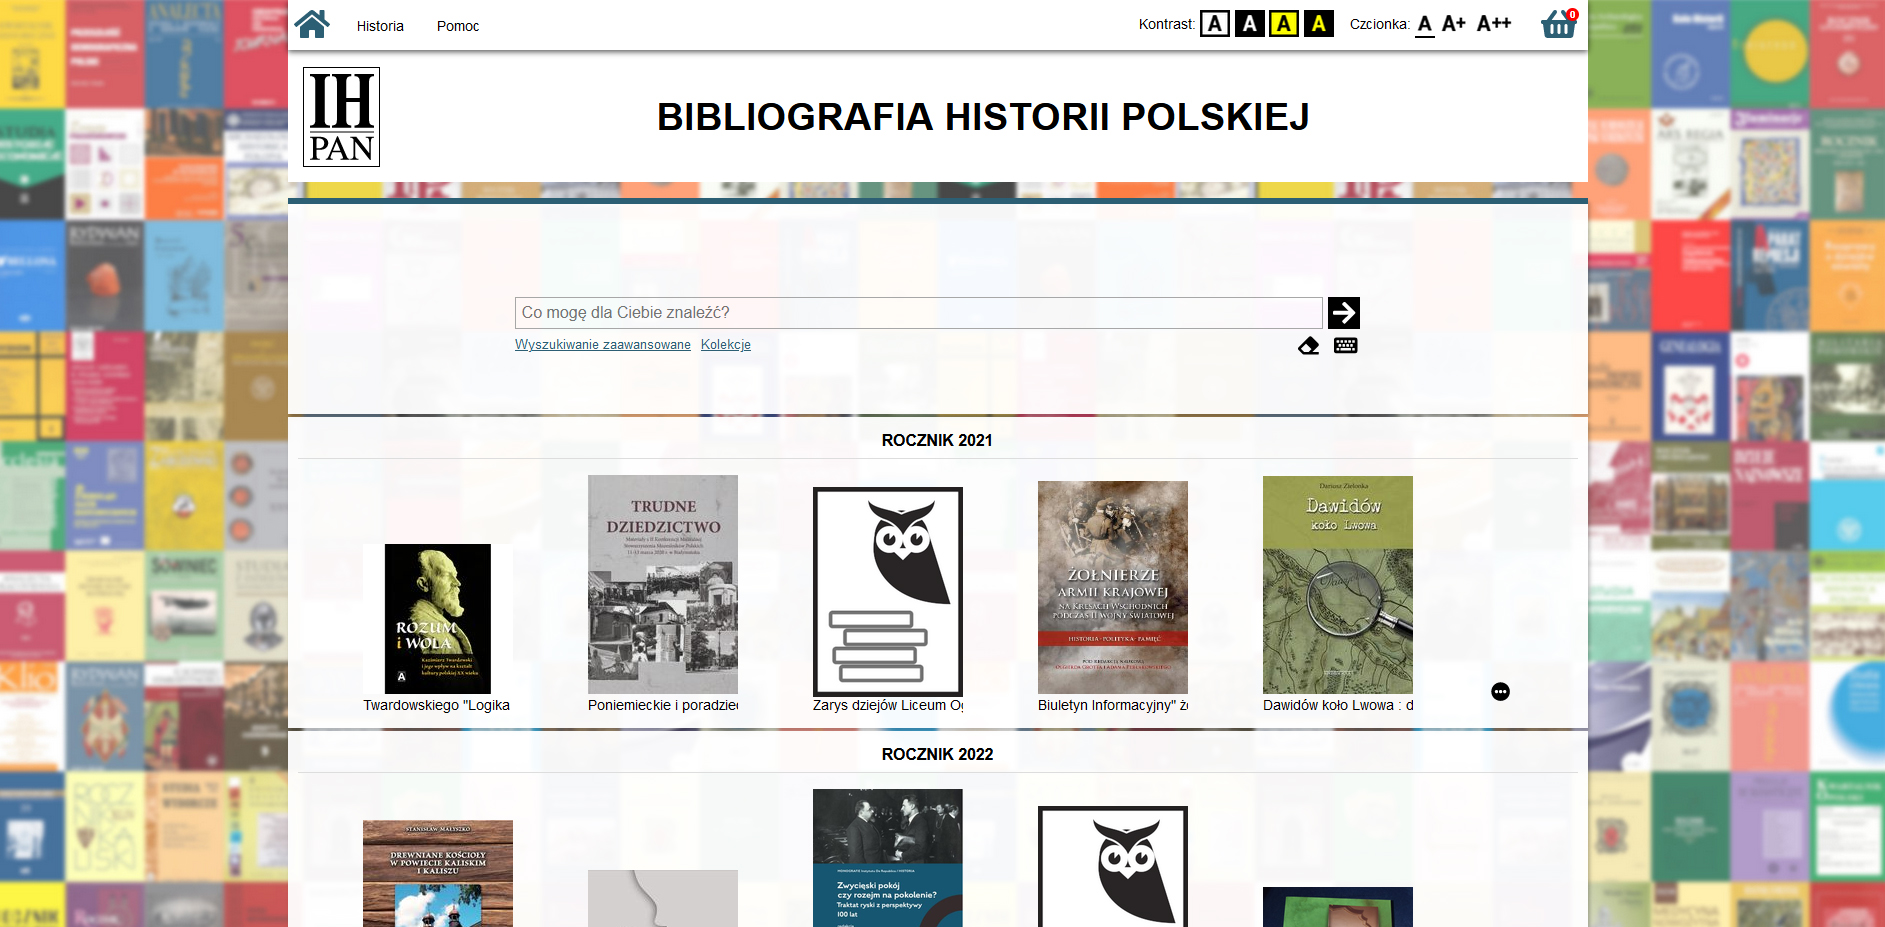Open the Dawidów koło Lwowa cover

click(1337, 585)
